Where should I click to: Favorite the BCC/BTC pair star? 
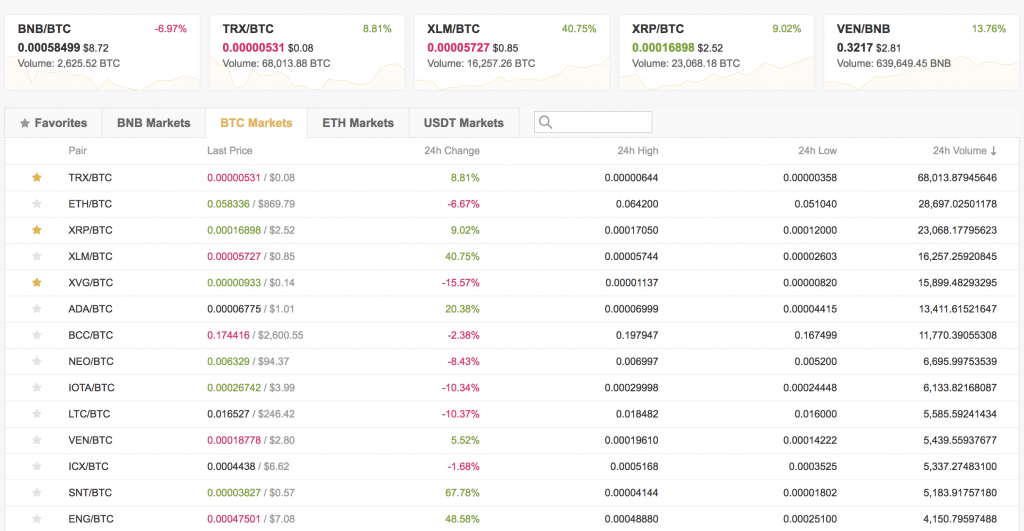(37, 335)
